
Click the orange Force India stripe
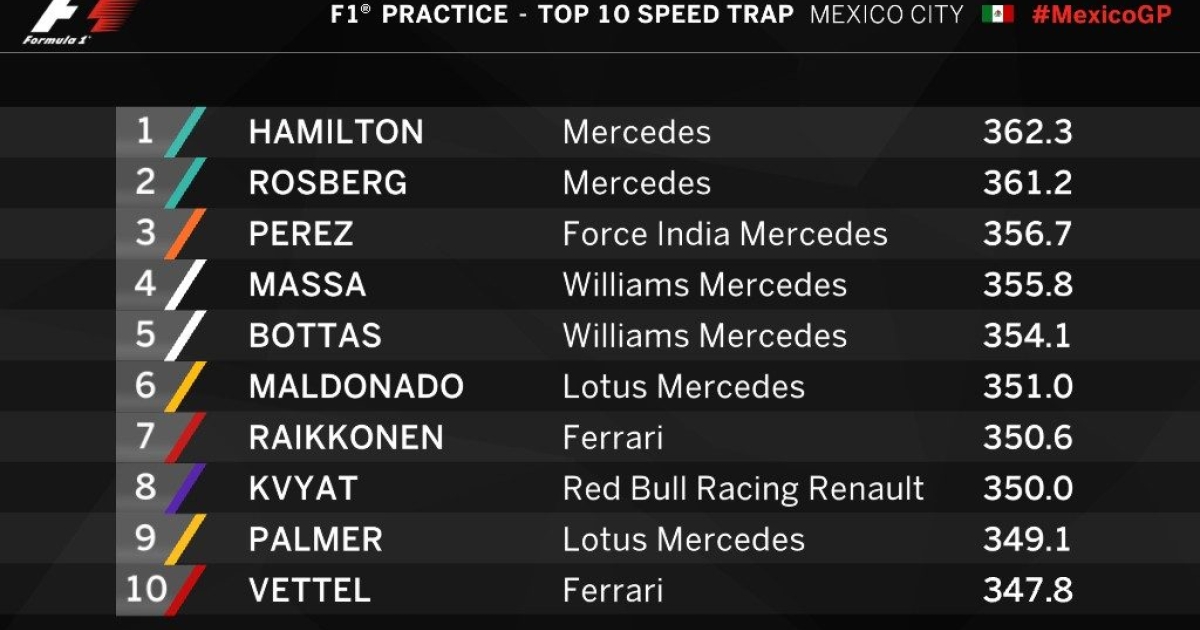(185, 234)
